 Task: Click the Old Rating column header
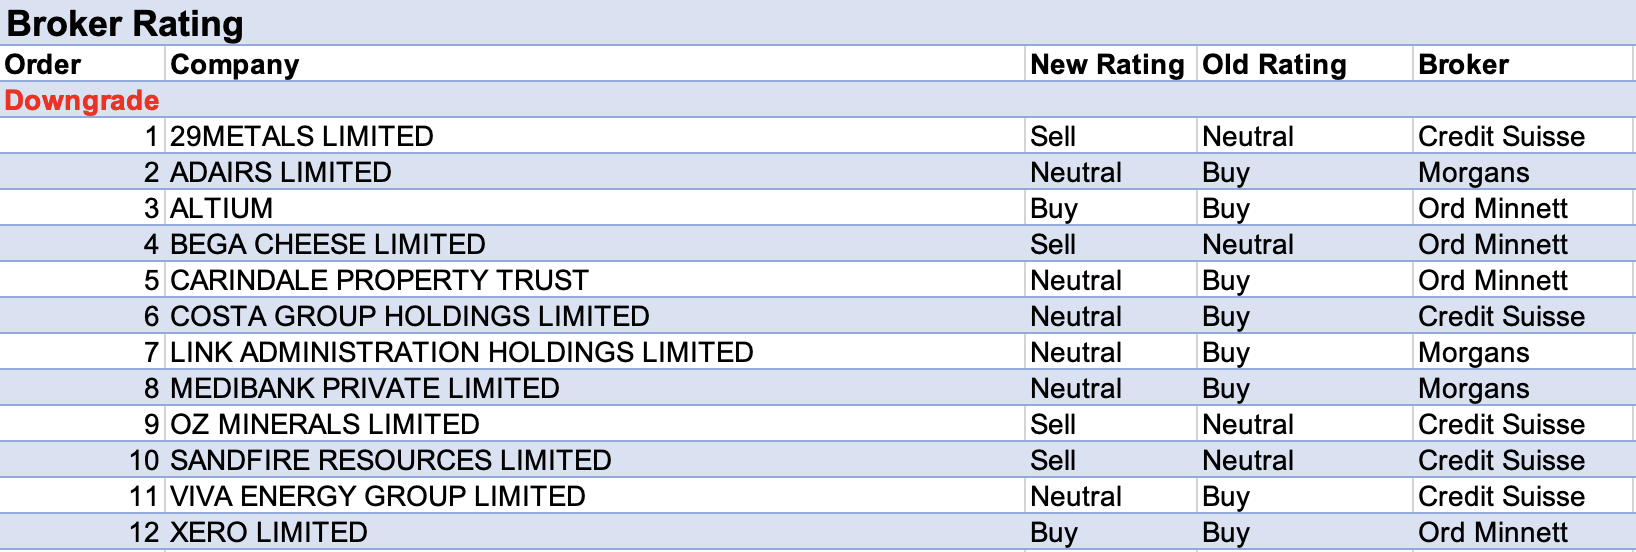pyautogui.click(x=1274, y=65)
